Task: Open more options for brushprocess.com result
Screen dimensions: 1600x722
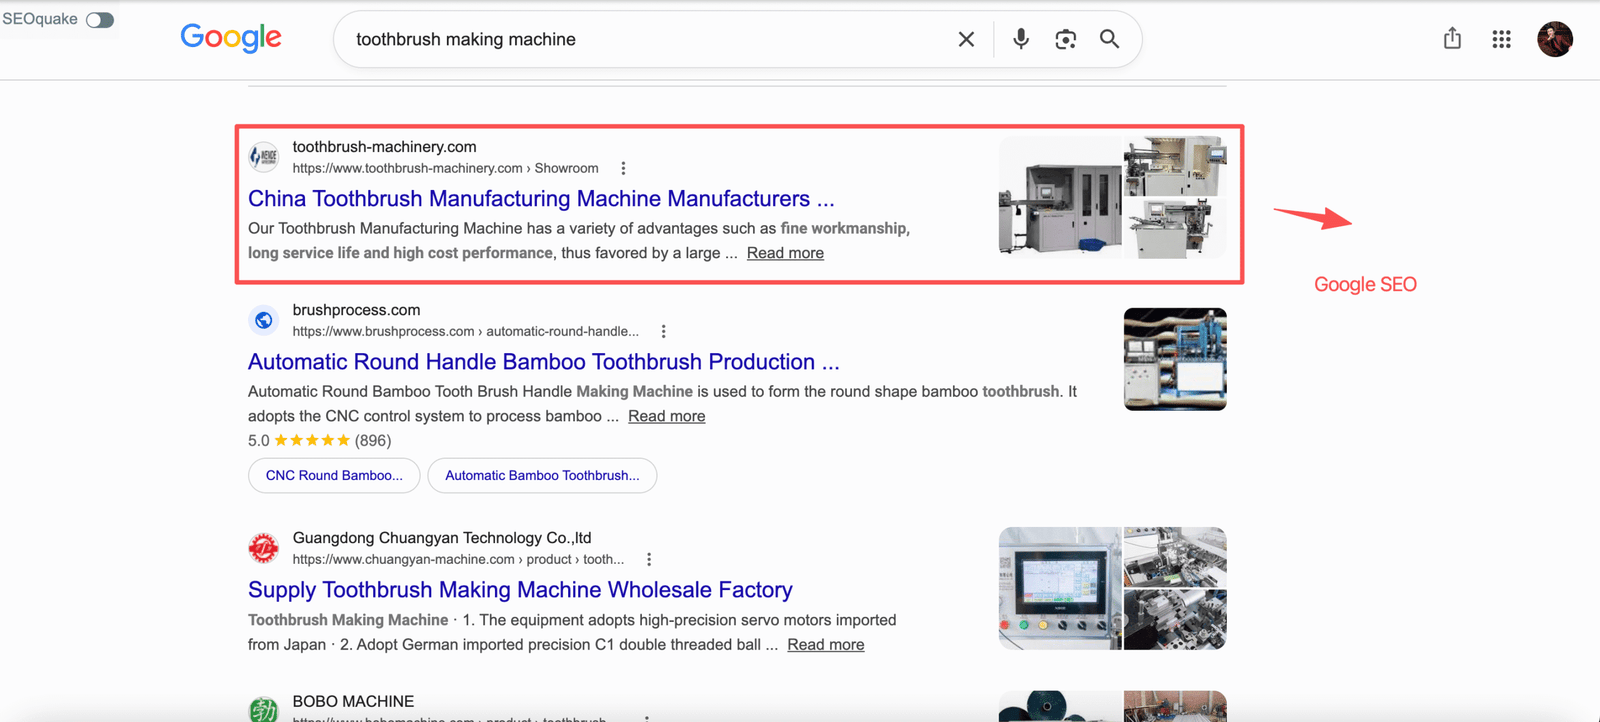Action: pyautogui.click(x=663, y=331)
